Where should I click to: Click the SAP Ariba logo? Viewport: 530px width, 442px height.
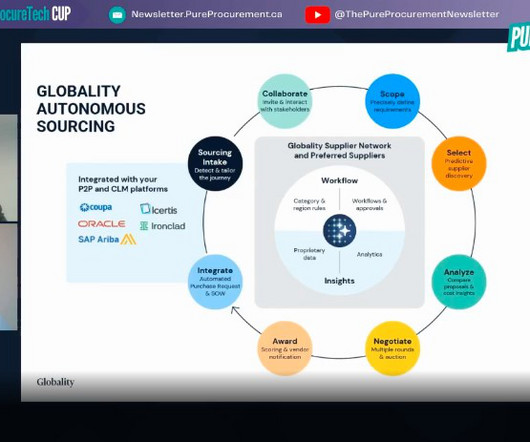(107, 239)
